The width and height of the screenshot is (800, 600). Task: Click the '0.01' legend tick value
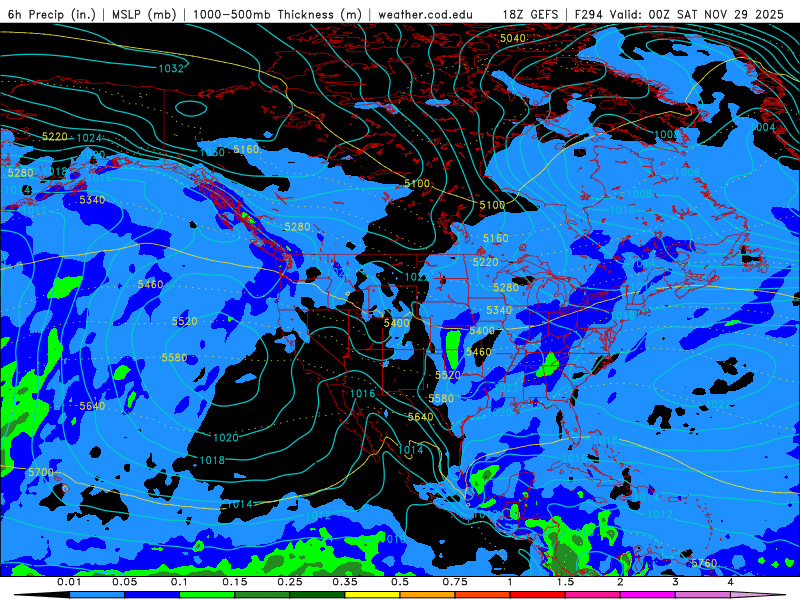(x=69, y=582)
